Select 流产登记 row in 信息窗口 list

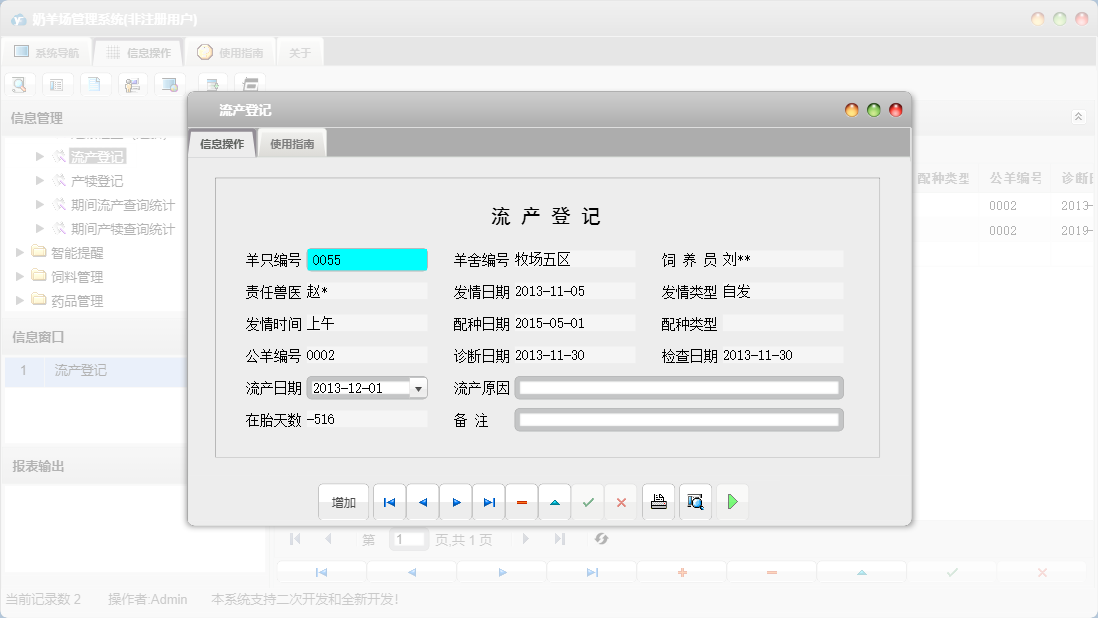pos(95,371)
